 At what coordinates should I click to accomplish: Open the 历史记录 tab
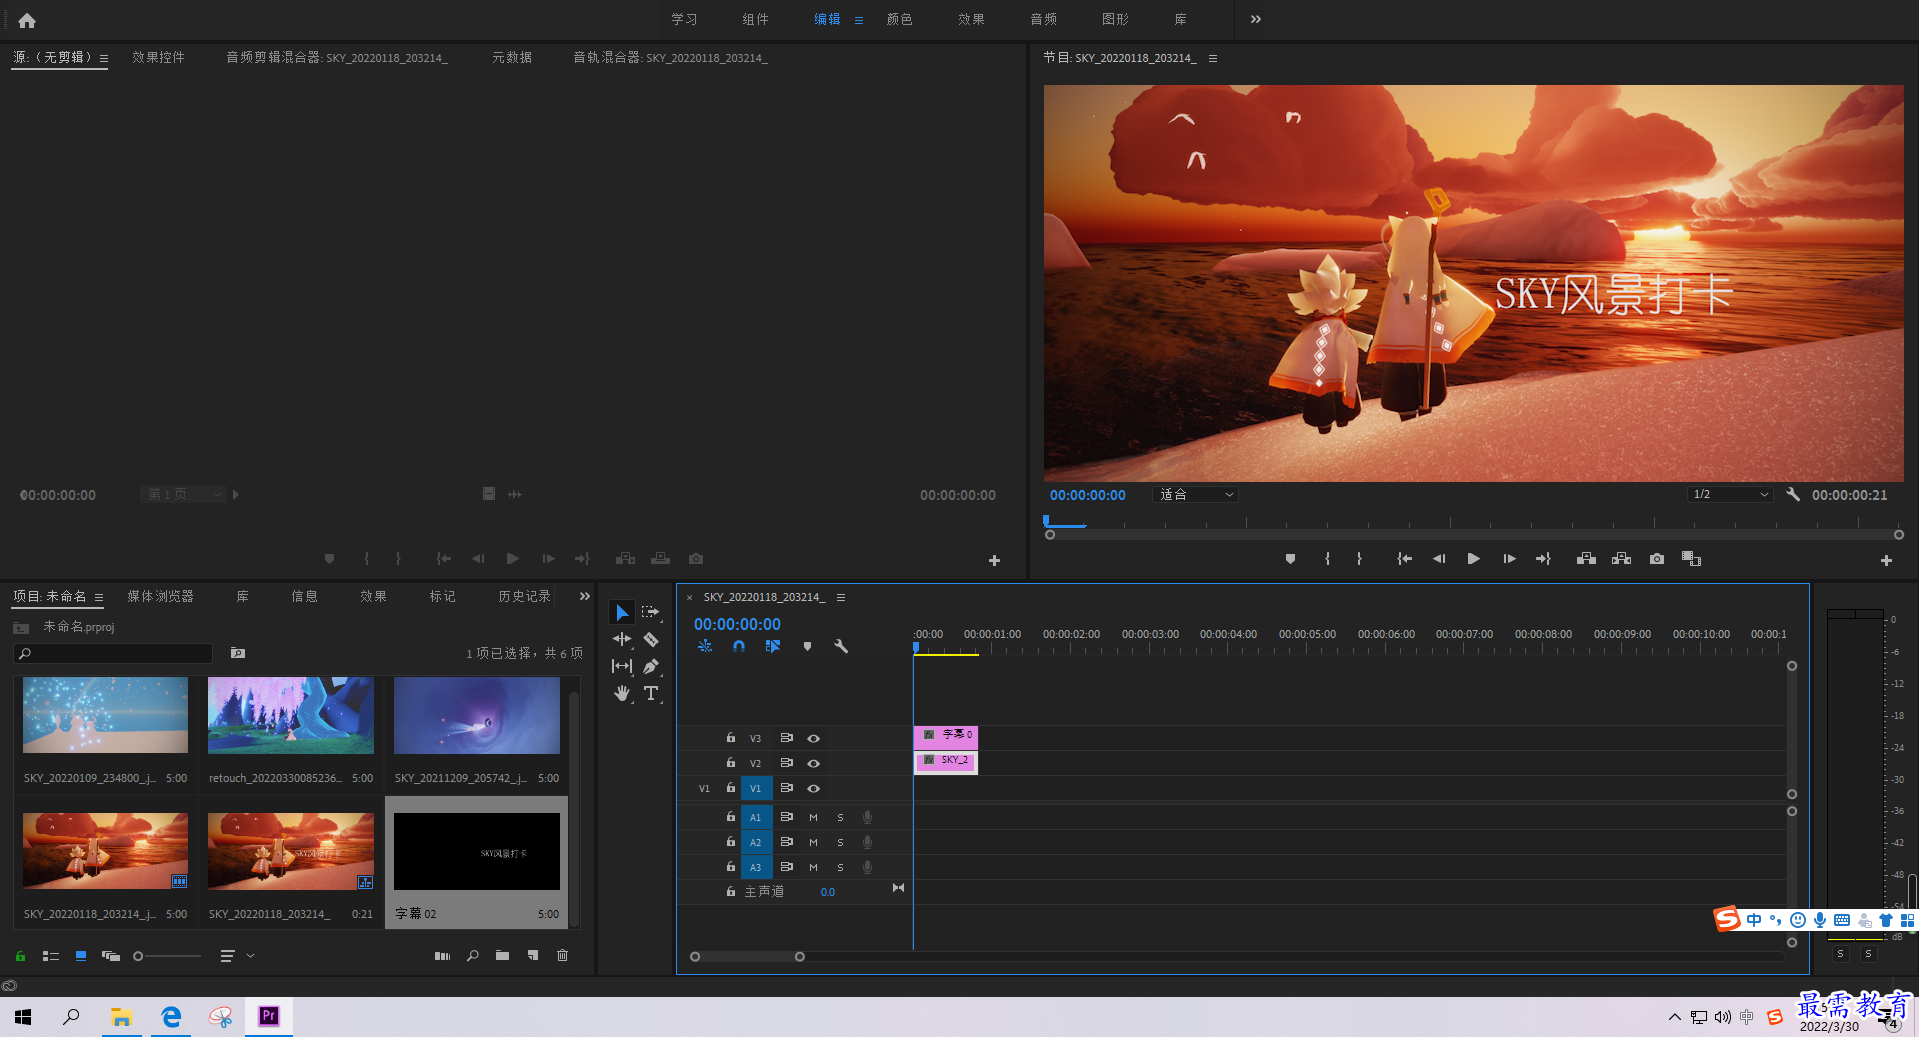524,596
